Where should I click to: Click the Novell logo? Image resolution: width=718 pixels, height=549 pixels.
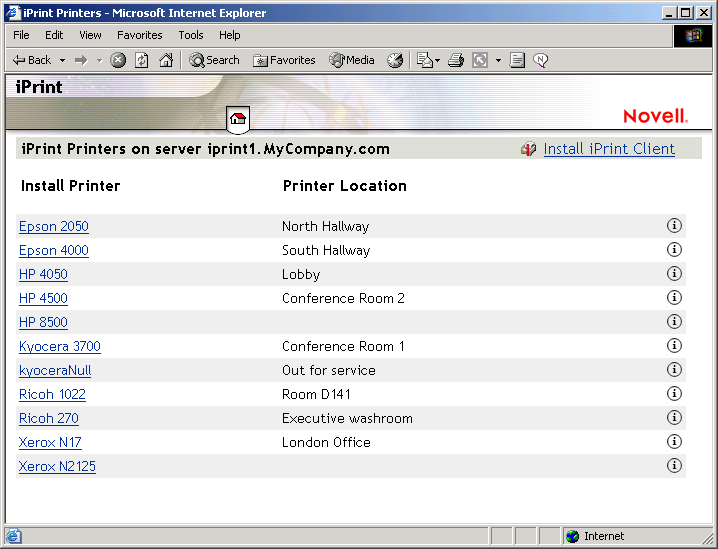[x=655, y=116]
